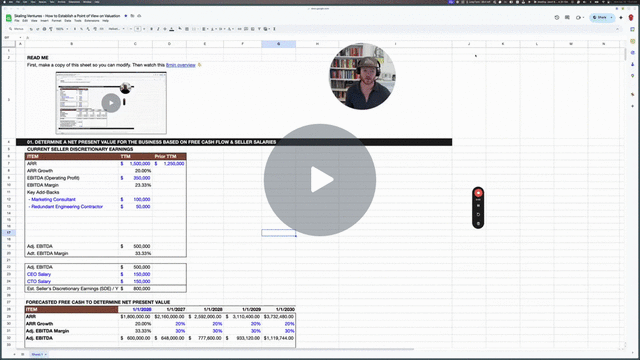Click the pause button on recording widget
Viewport: 640px width, 360px height.
click(x=478, y=206)
